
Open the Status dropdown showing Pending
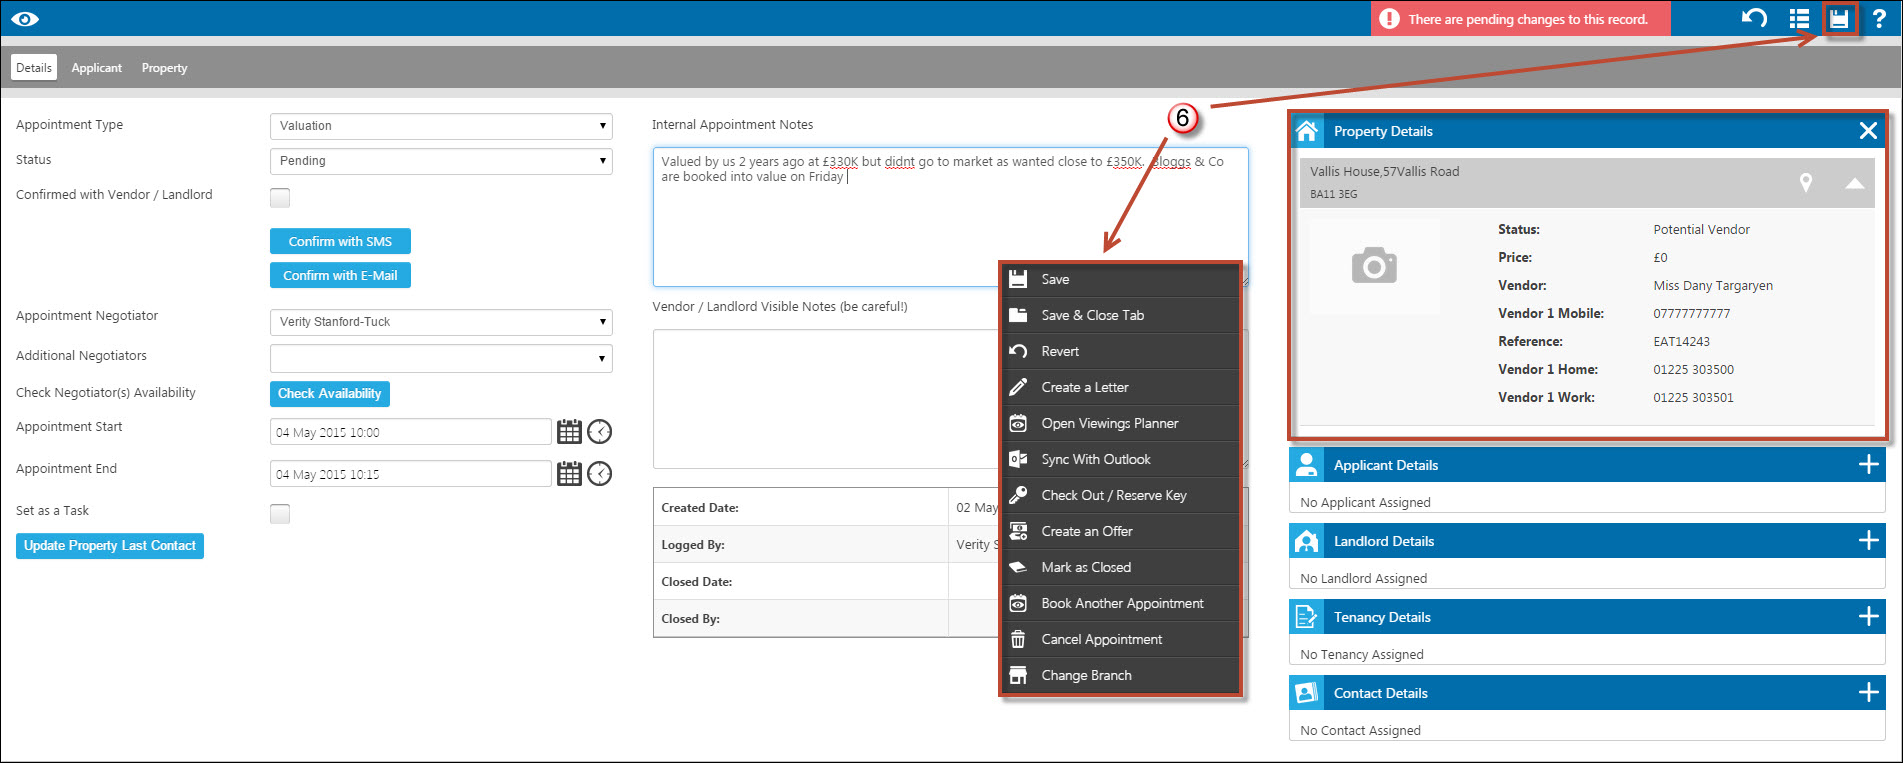pyautogui.click(x=441, y=161)
